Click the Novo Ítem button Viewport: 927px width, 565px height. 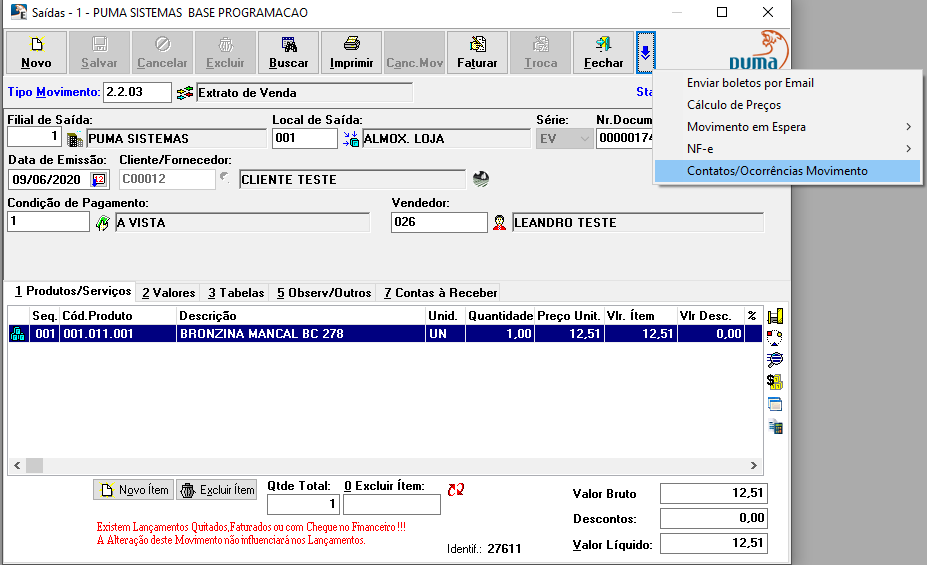click(x=134, y=490)
